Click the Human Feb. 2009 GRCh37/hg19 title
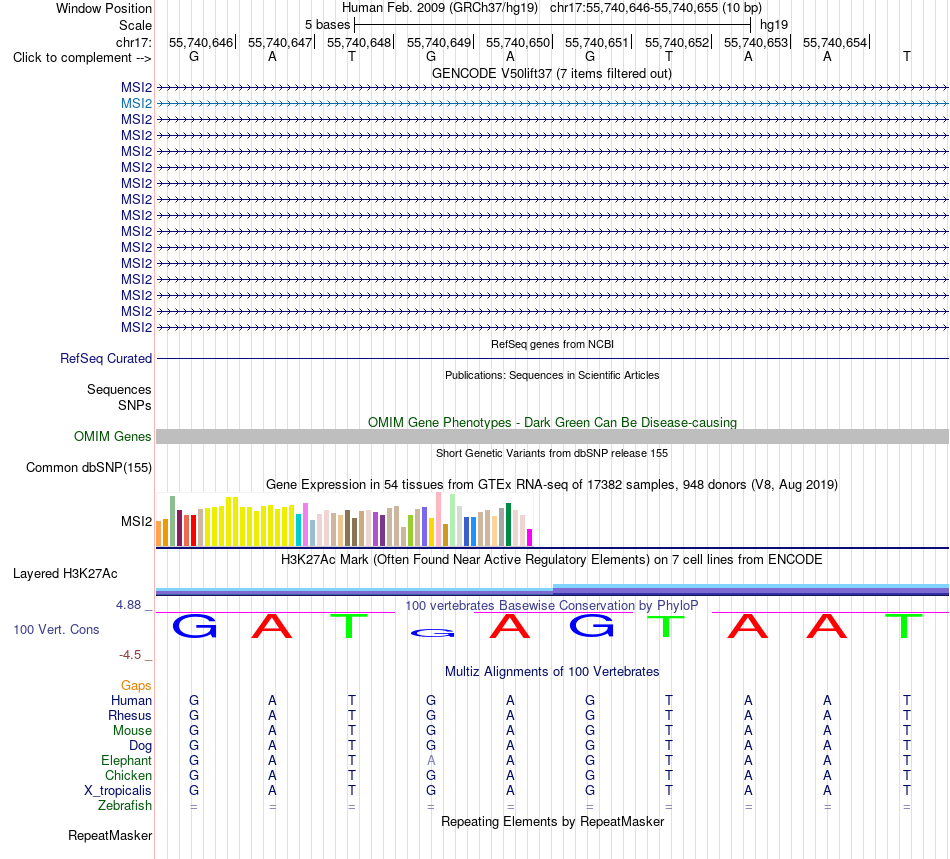This screenshot has height=859, width=950. click(x=440, y=8)
